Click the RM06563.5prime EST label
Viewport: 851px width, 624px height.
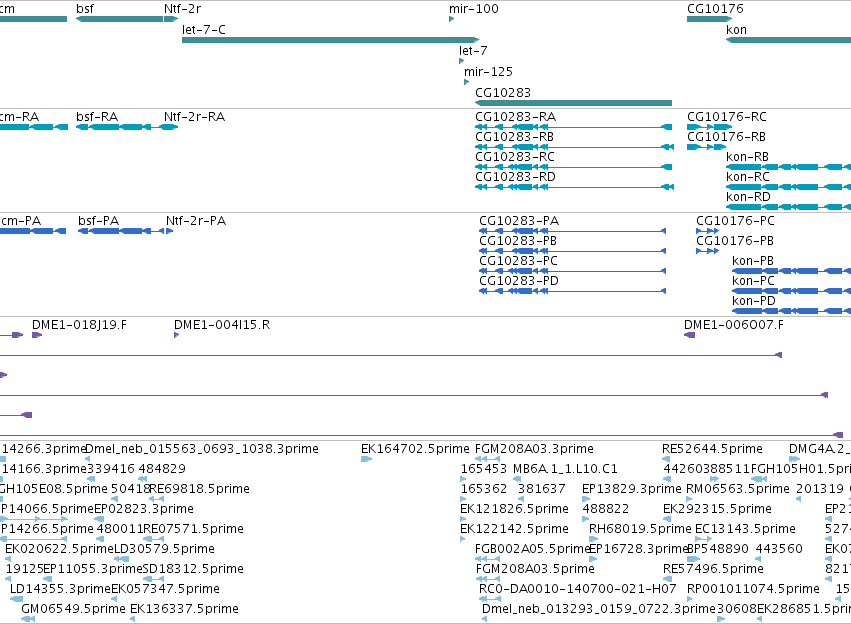tap(738, 489)
